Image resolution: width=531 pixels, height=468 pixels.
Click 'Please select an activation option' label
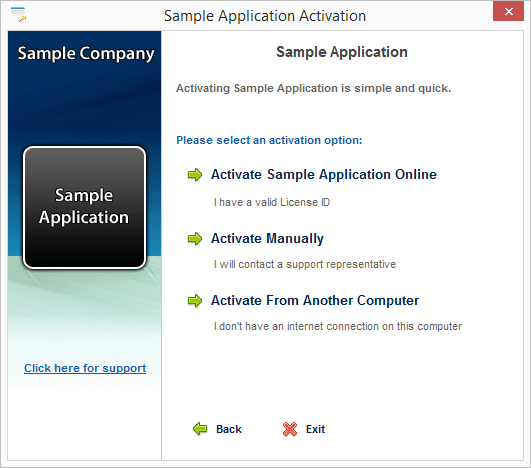(269, 140)
